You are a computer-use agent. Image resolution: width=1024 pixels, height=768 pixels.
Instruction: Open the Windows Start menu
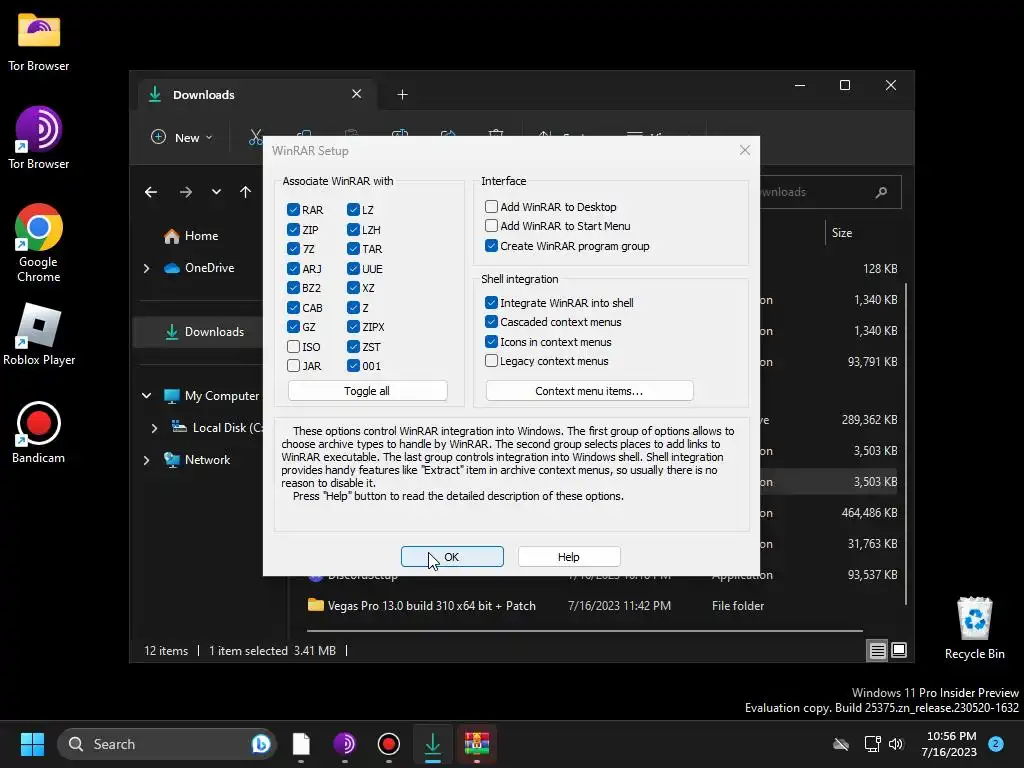coord(32,744)
